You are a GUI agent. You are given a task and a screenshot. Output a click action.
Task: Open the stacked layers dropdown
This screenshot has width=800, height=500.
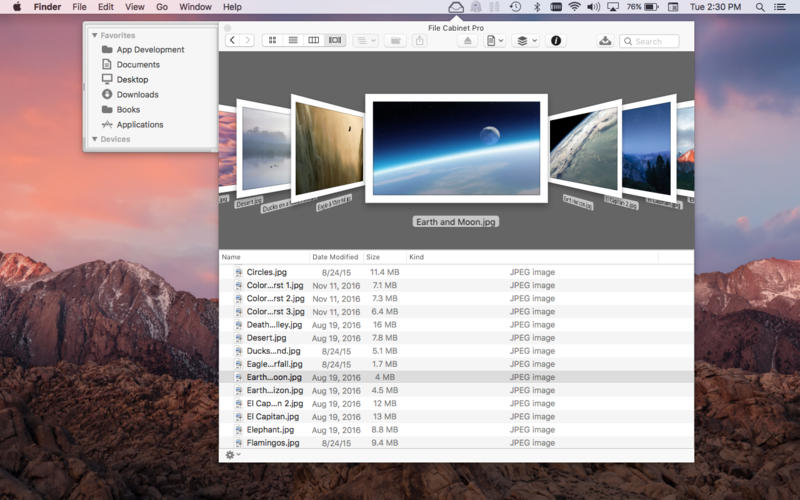(x=527, y=41)
